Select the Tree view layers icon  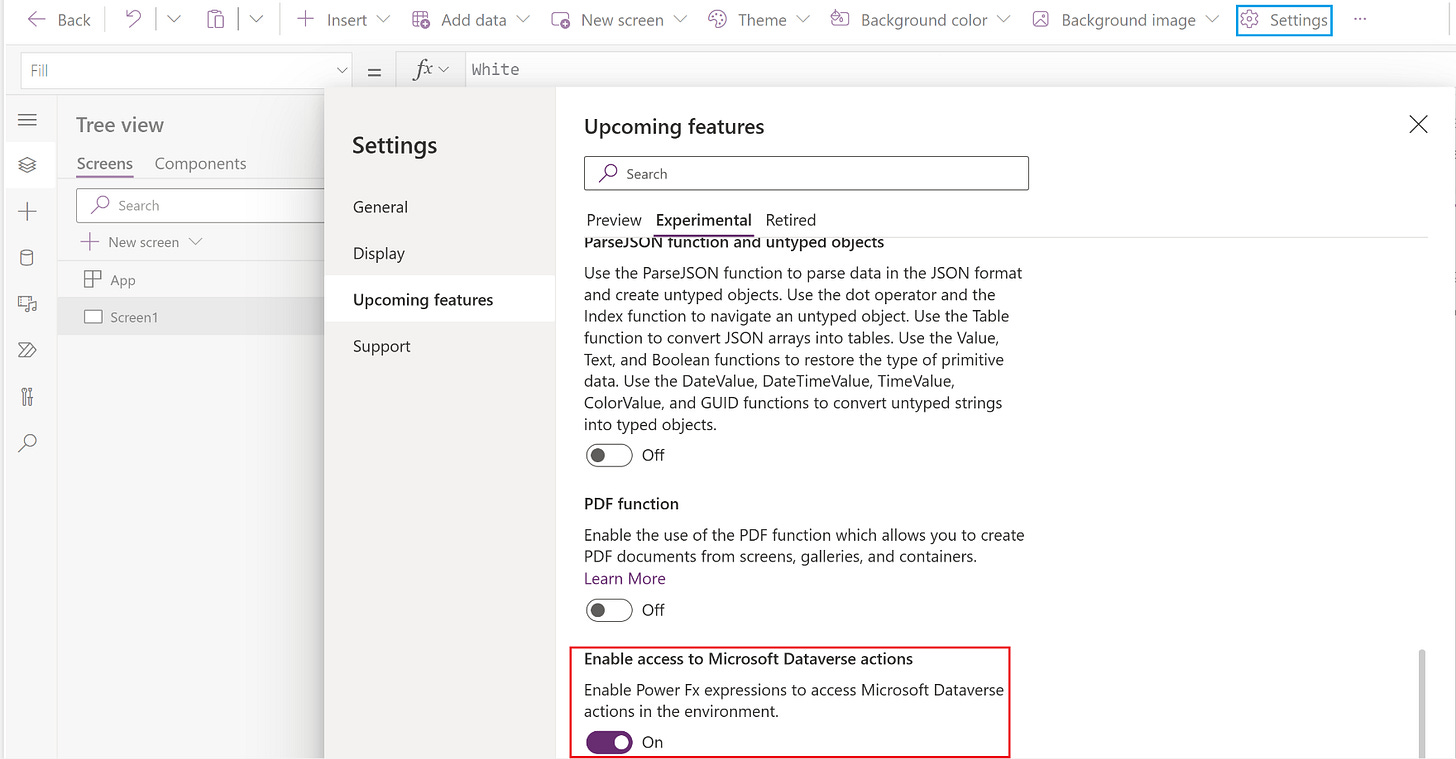[x=28, y=165]
